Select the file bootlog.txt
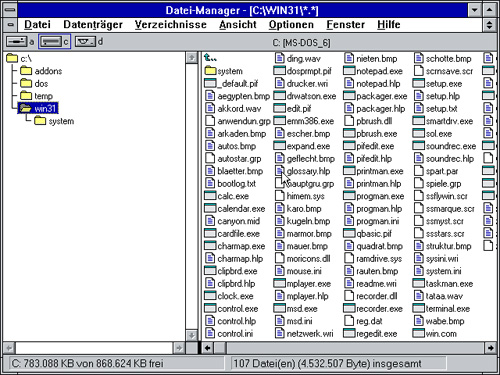Image resolution: width=500 pixels, height=375 pixels. pos(231,184)
